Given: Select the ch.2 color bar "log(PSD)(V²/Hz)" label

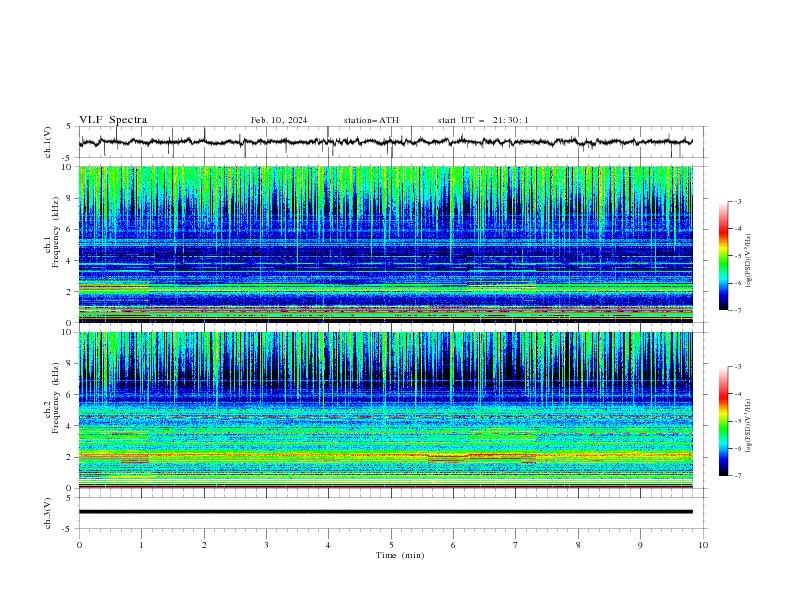Looking at the screenshot, I should (x=749, y=425).
